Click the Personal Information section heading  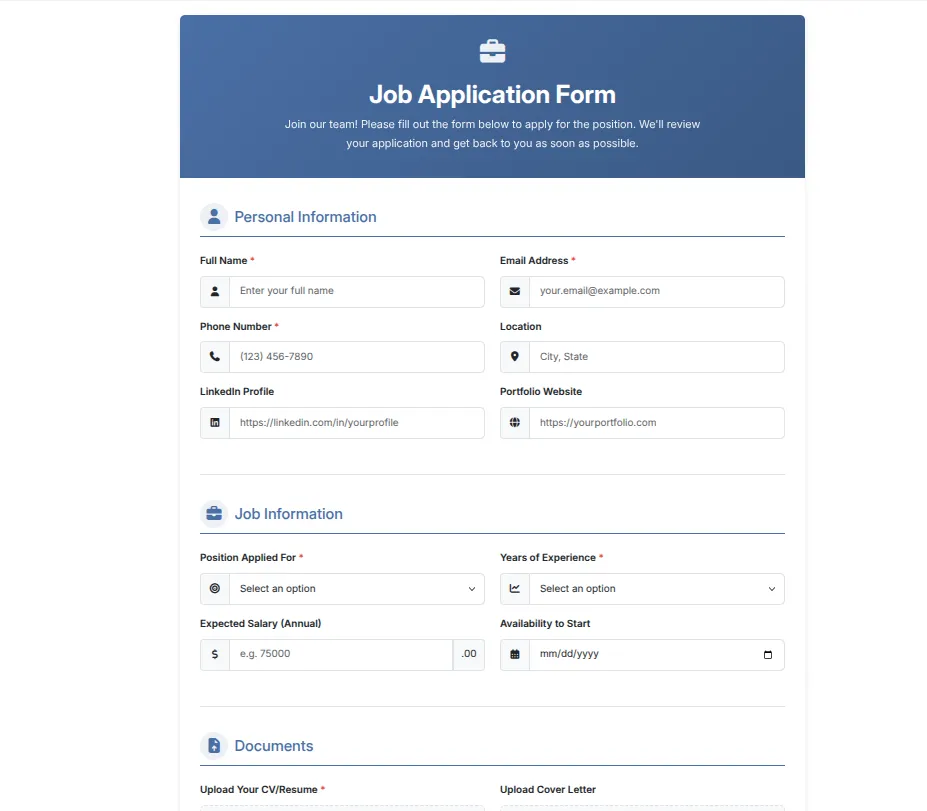pos(305,216)
